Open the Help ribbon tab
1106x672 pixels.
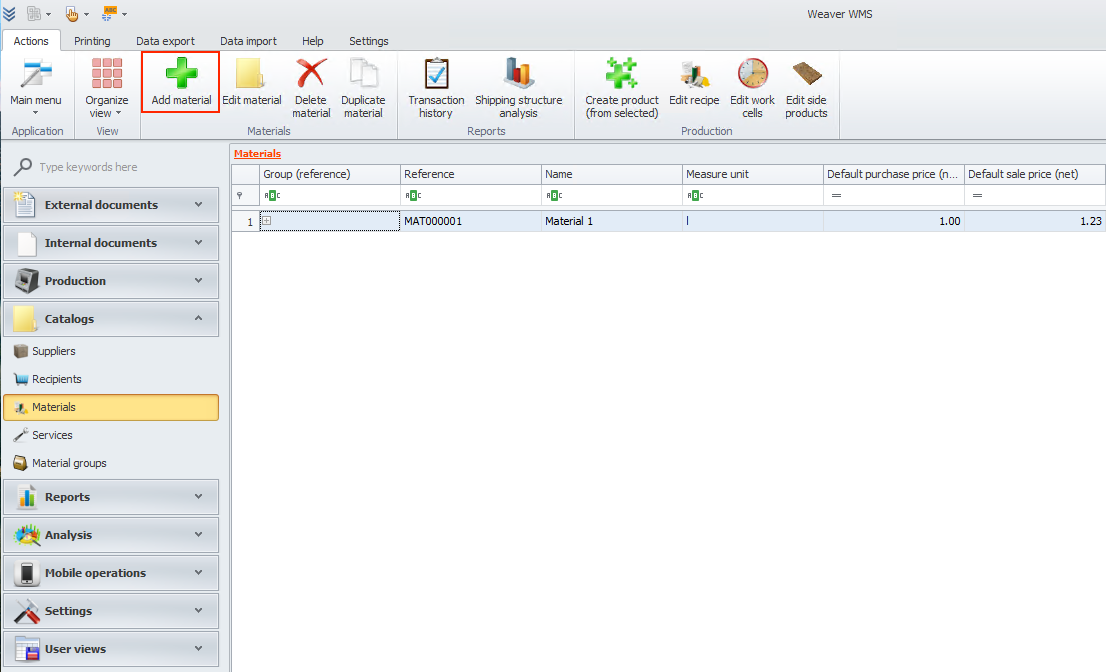pos(312,41)
